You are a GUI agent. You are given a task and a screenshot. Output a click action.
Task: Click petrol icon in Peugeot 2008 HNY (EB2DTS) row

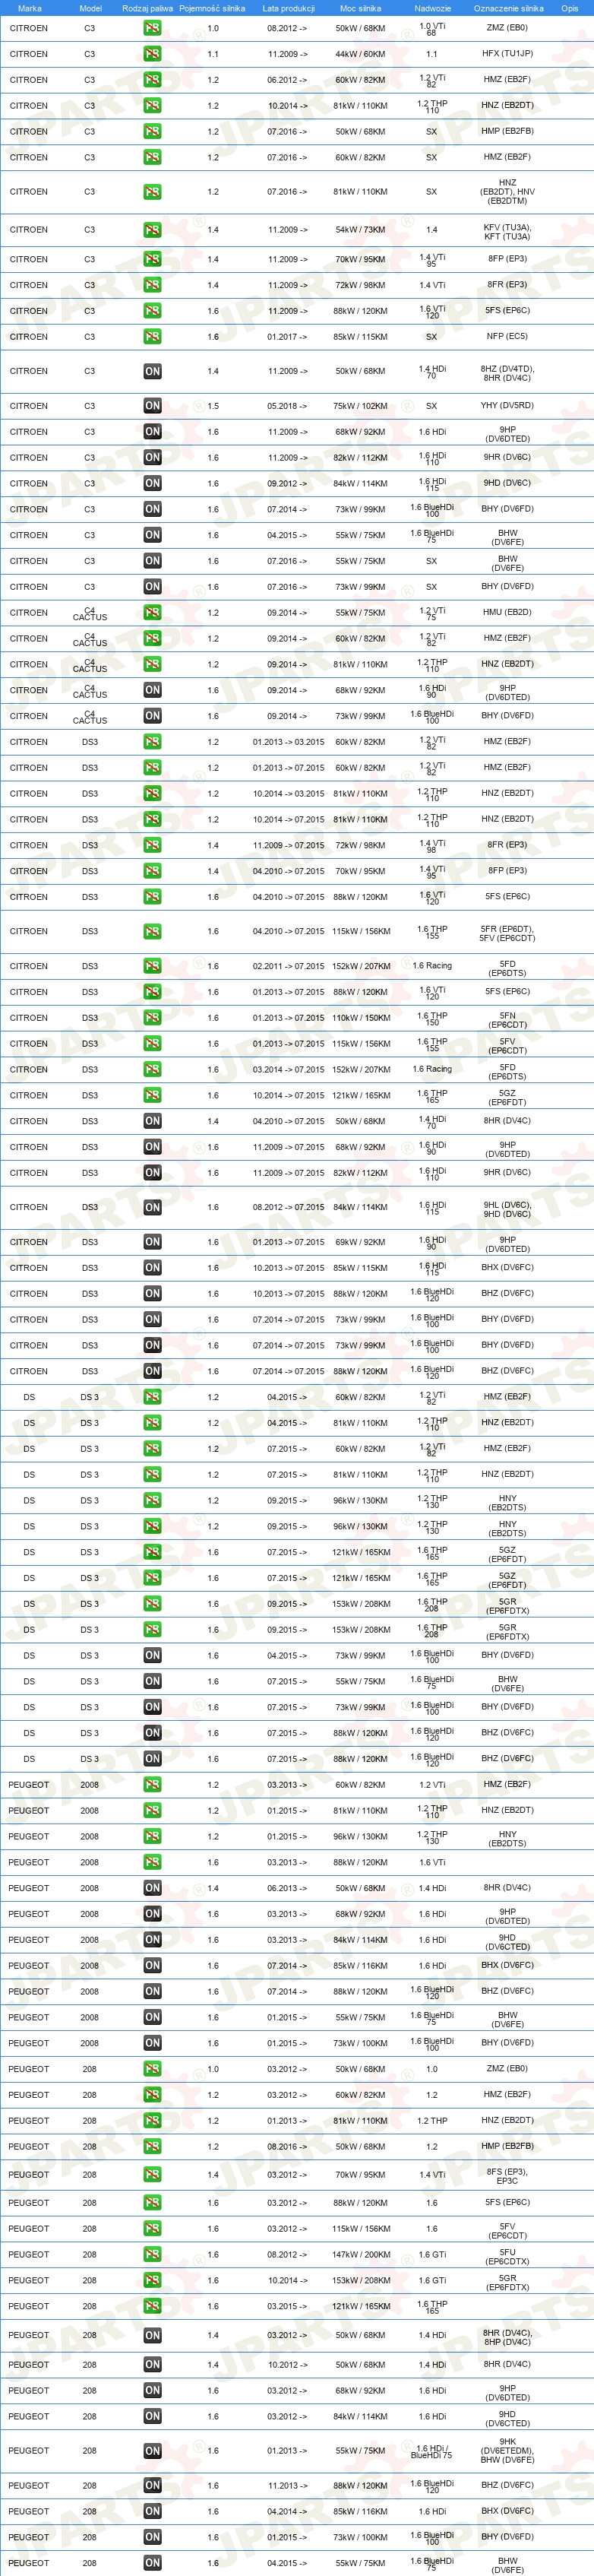point(152,1836)
